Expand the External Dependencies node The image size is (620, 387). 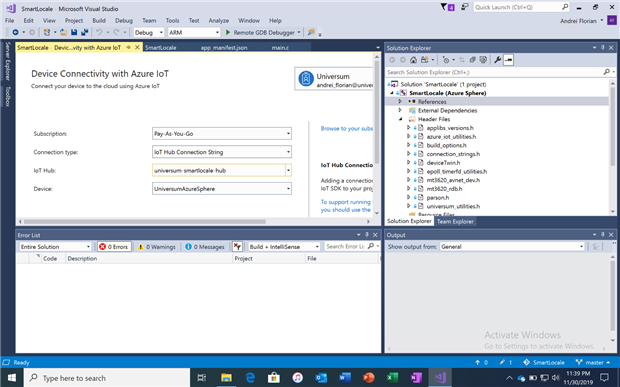pyautogui.click(x=400, y=110)
